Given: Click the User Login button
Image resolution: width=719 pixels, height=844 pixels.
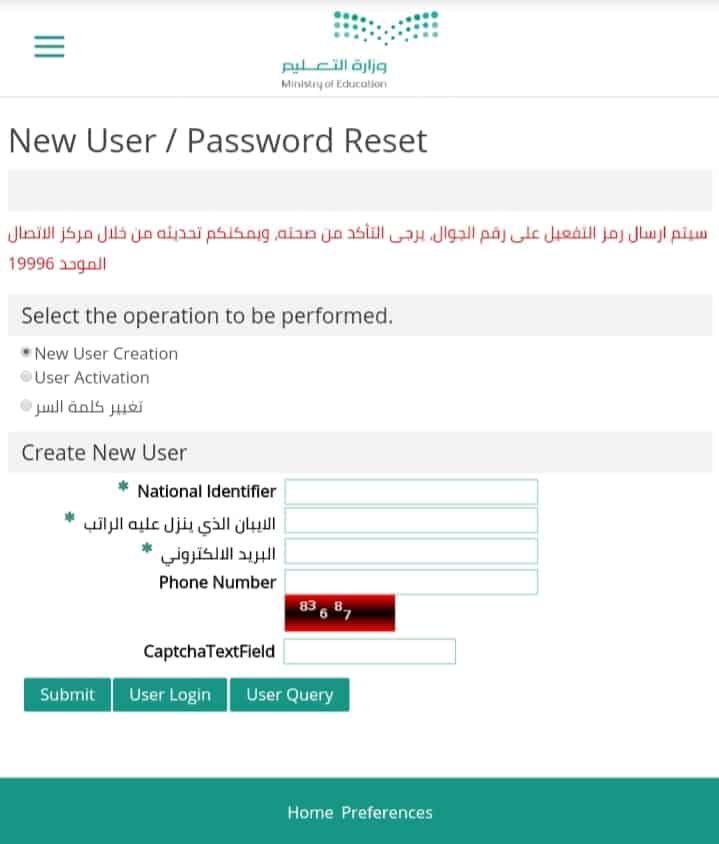Looking at the screenshot, I should point(170,694).
